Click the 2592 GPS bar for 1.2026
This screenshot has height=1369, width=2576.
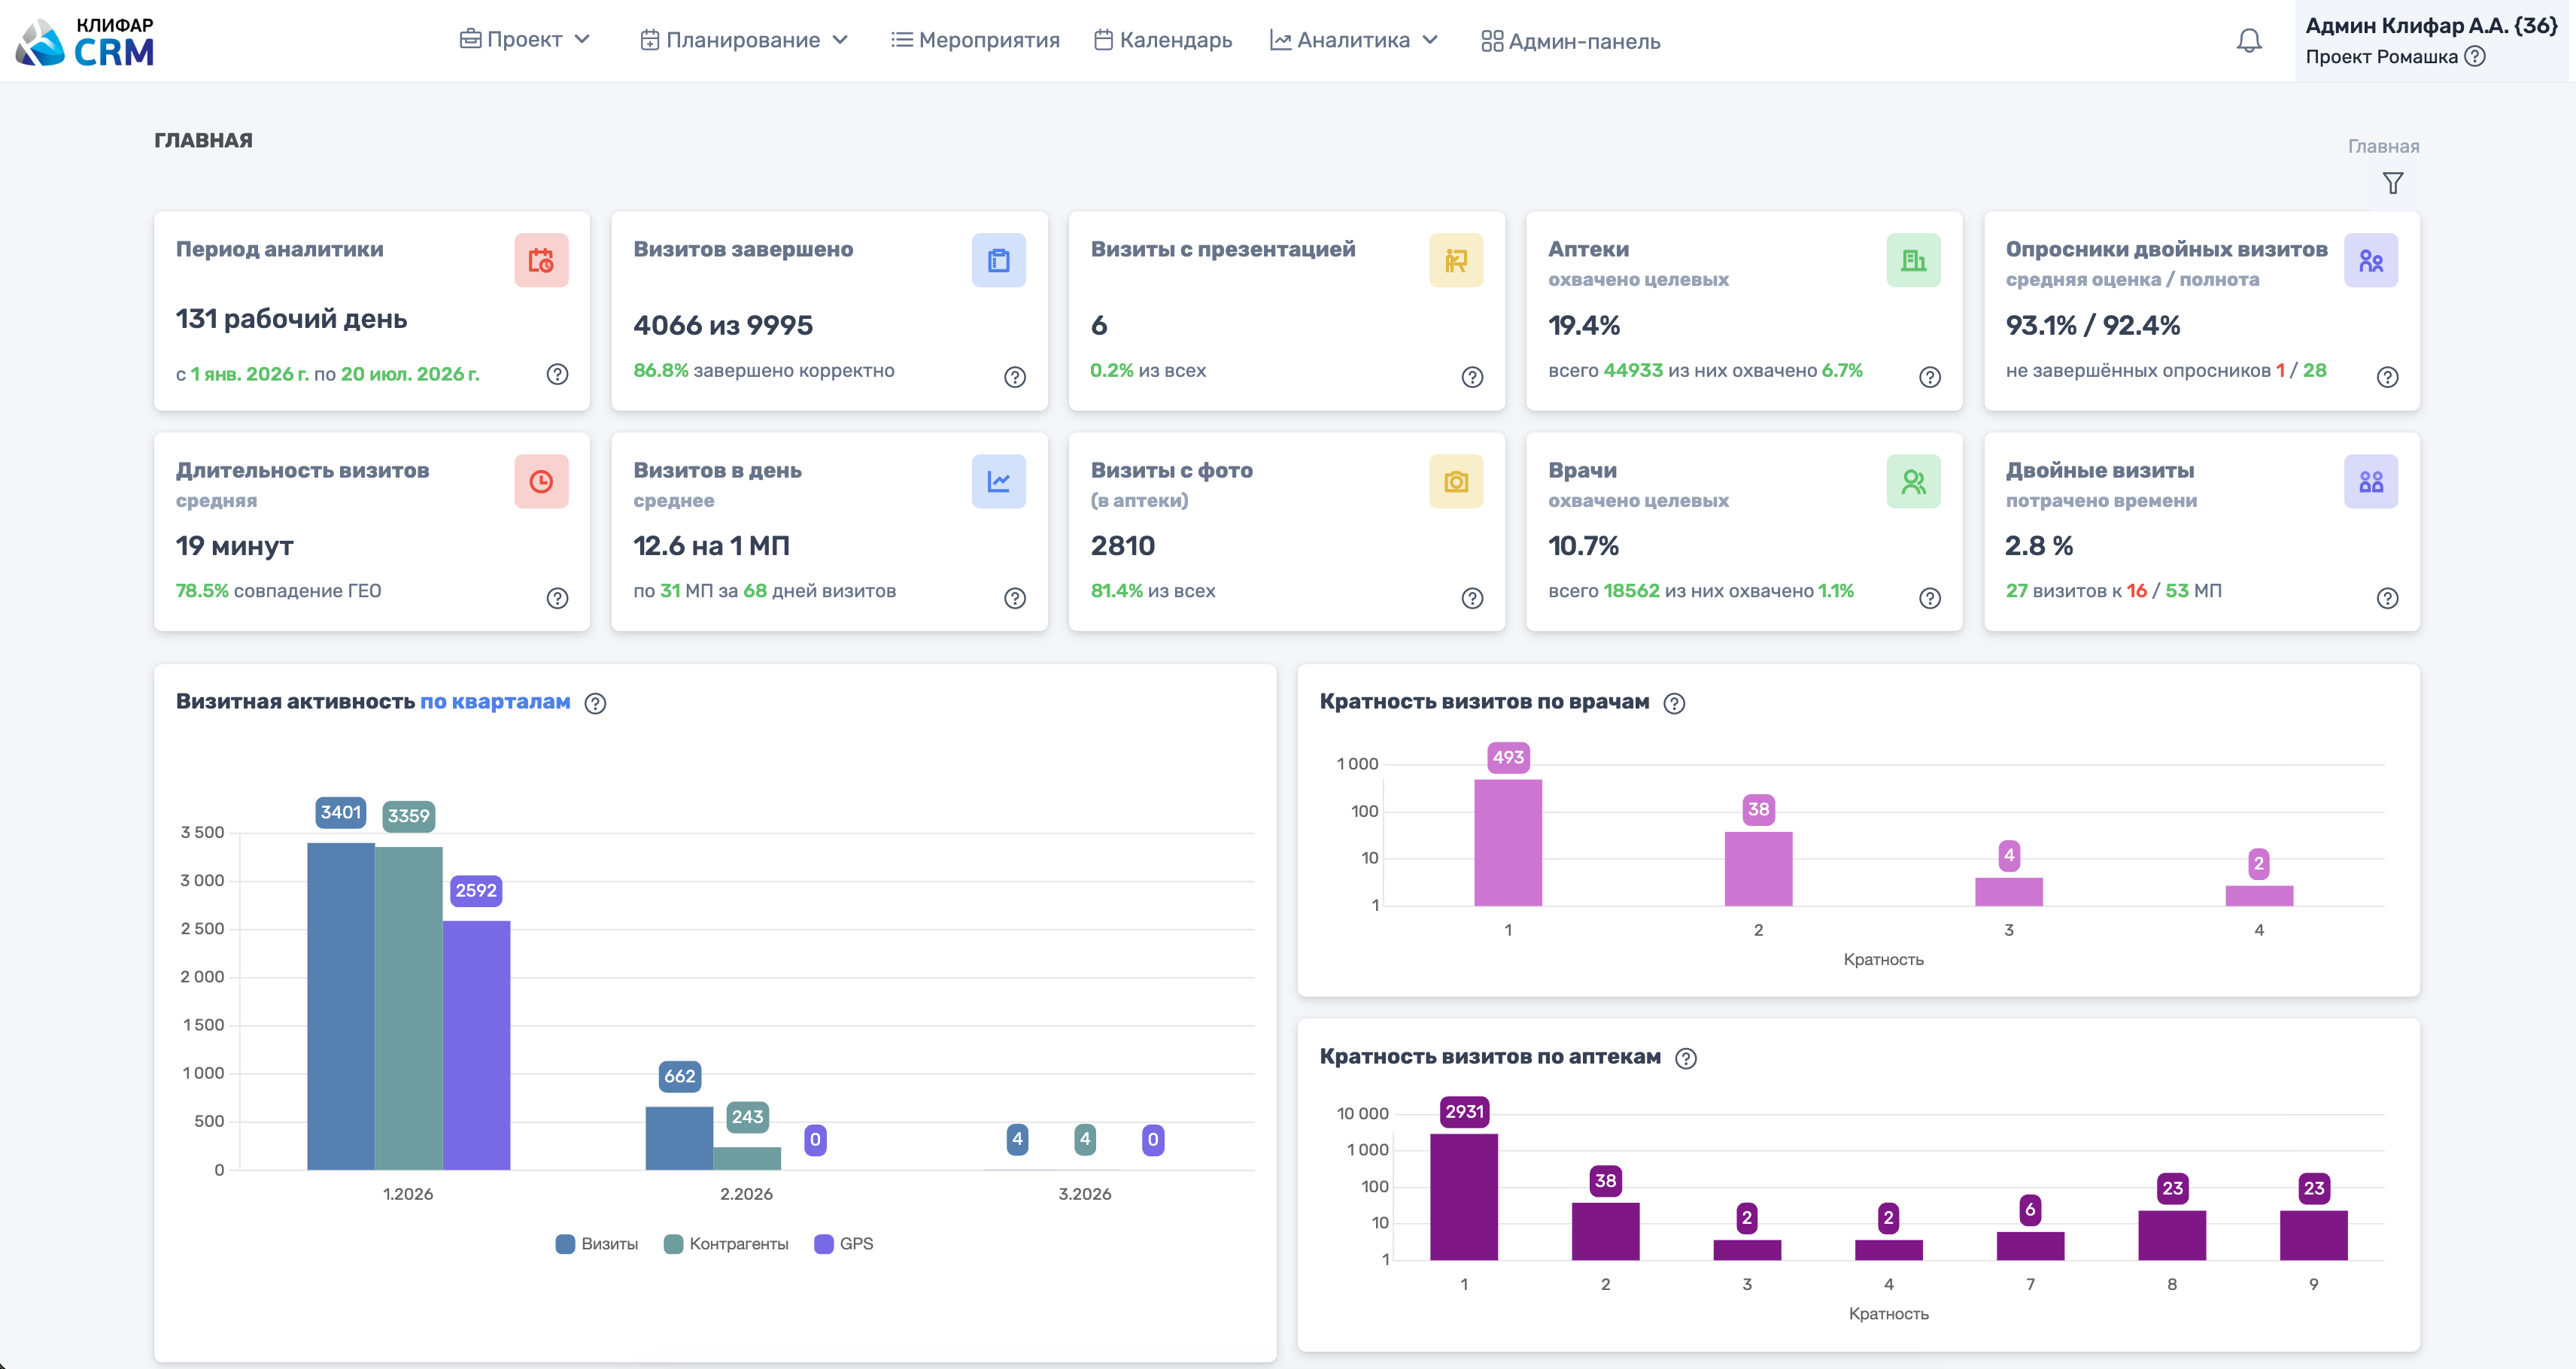tap(476, 1045)
